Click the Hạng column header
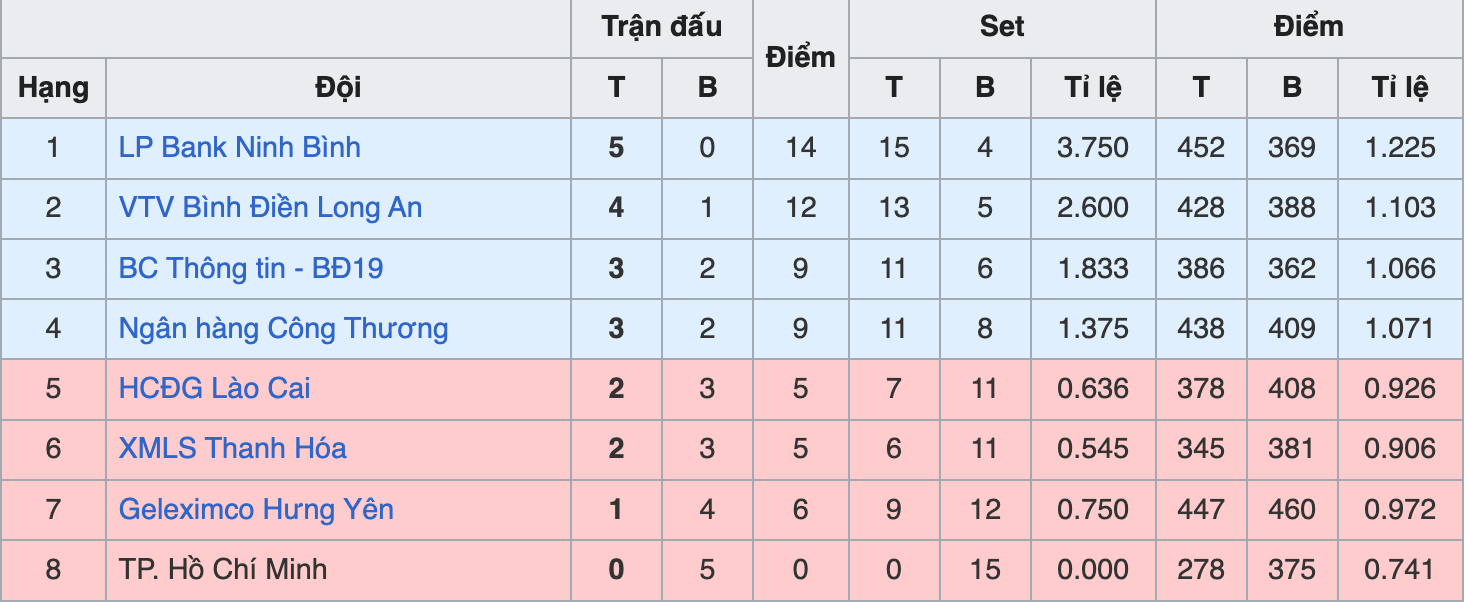Image resolution: width=1468 pixels, height=602 pixels. click(53, 88)
